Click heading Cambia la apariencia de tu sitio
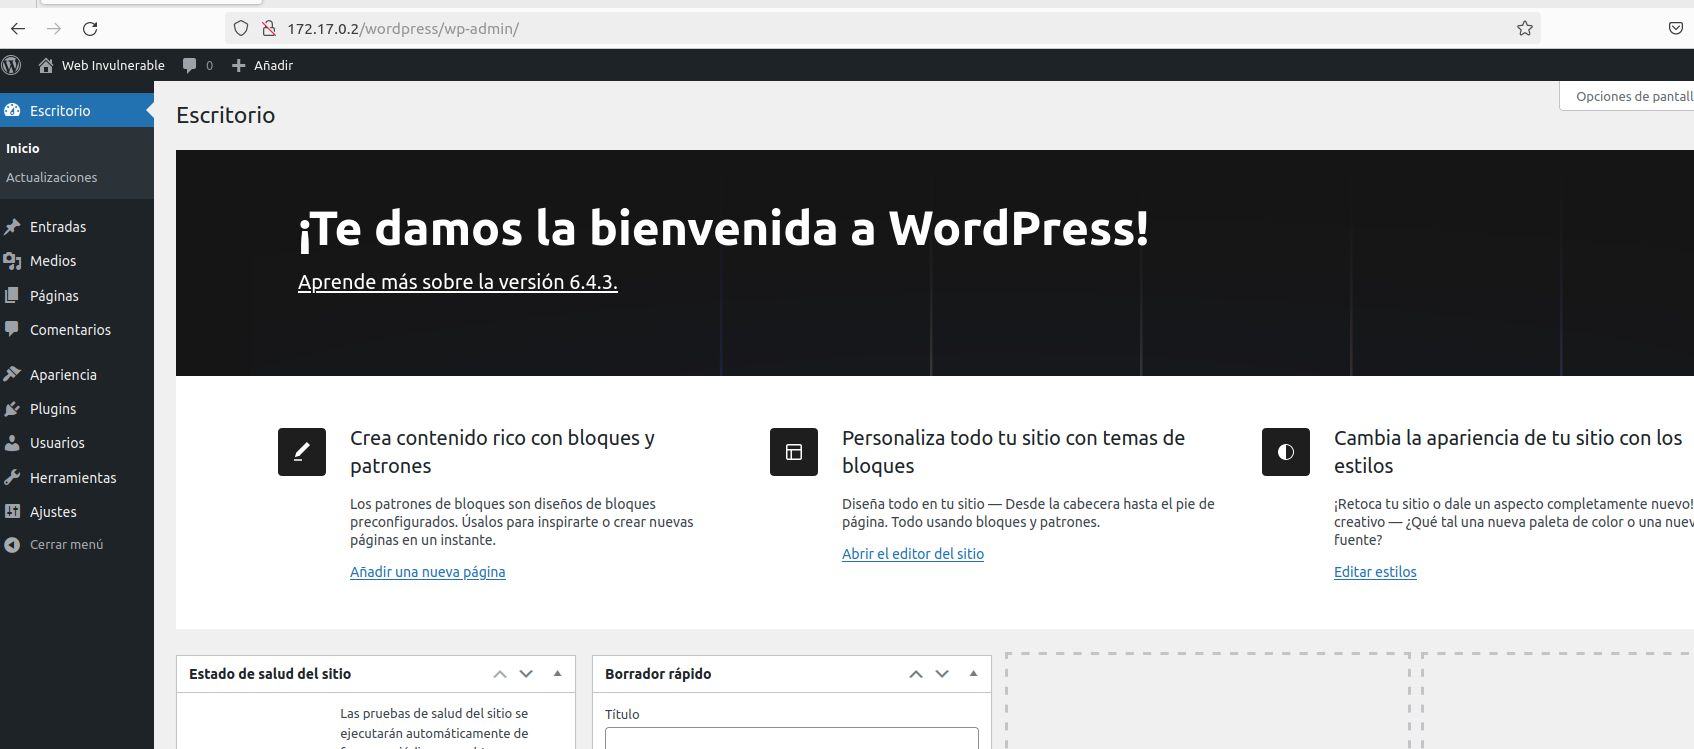Image resolution: width=1694 pixels, height=749 pixels. coord(1508,452)
